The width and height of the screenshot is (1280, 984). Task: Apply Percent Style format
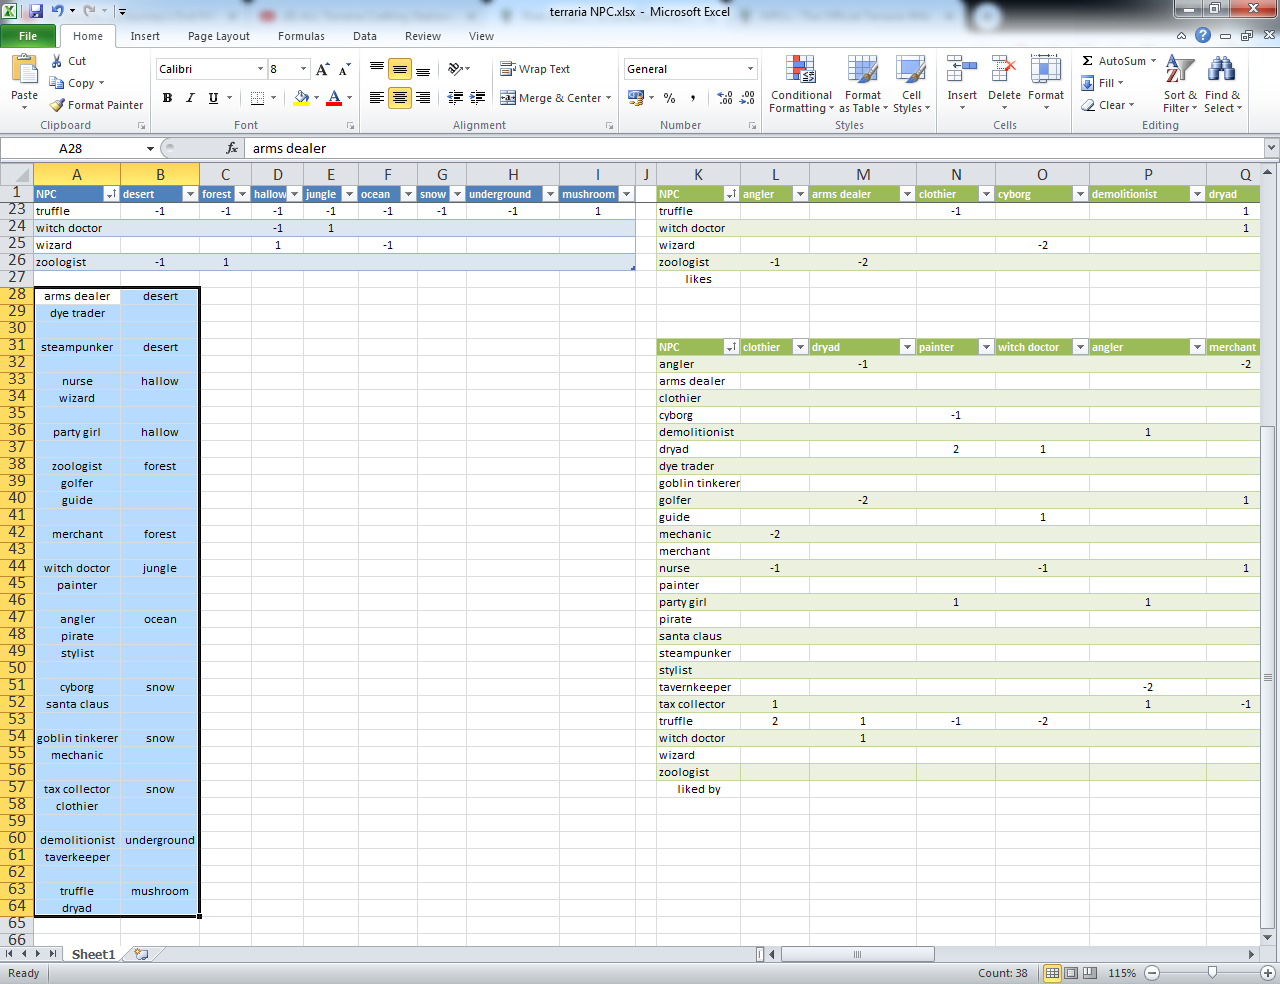[x=669, y=98]
